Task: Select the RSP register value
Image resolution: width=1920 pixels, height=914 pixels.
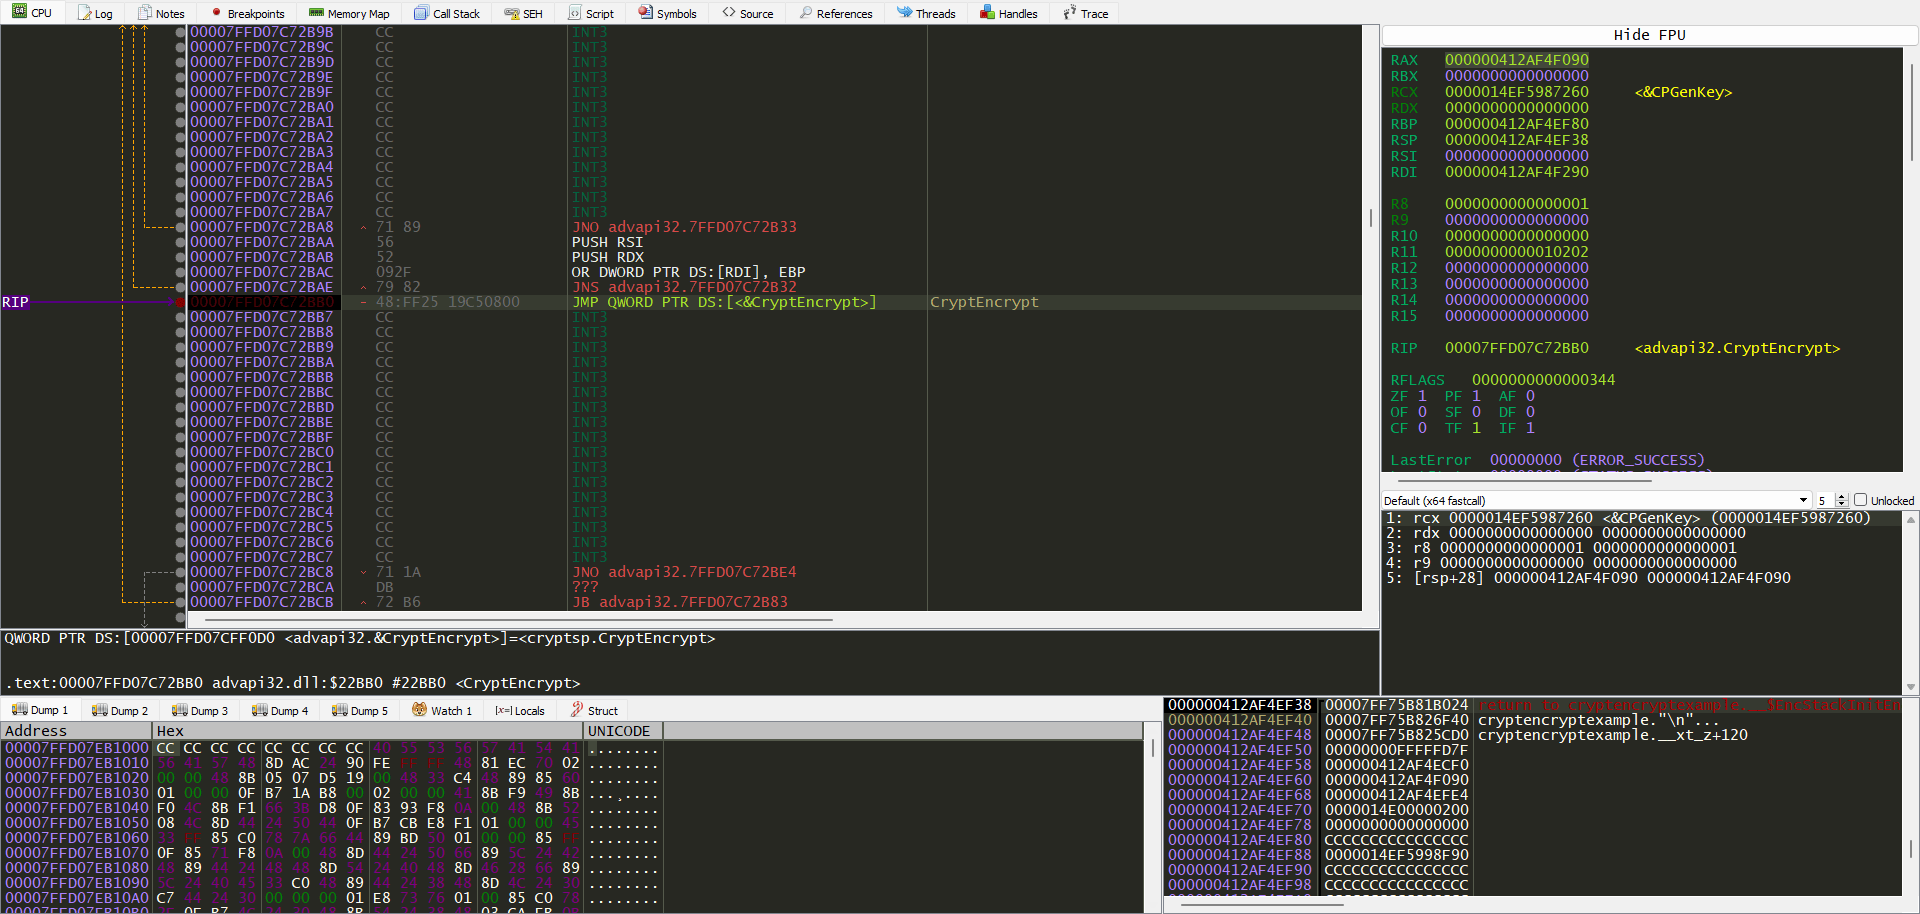Action: (x=1516, y=140)
